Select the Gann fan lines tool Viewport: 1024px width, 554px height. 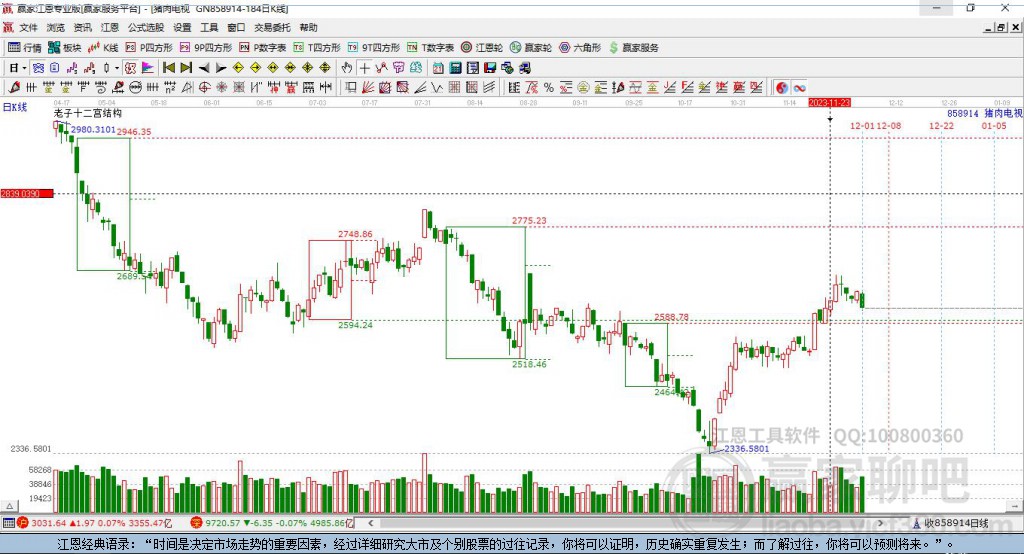368,88
